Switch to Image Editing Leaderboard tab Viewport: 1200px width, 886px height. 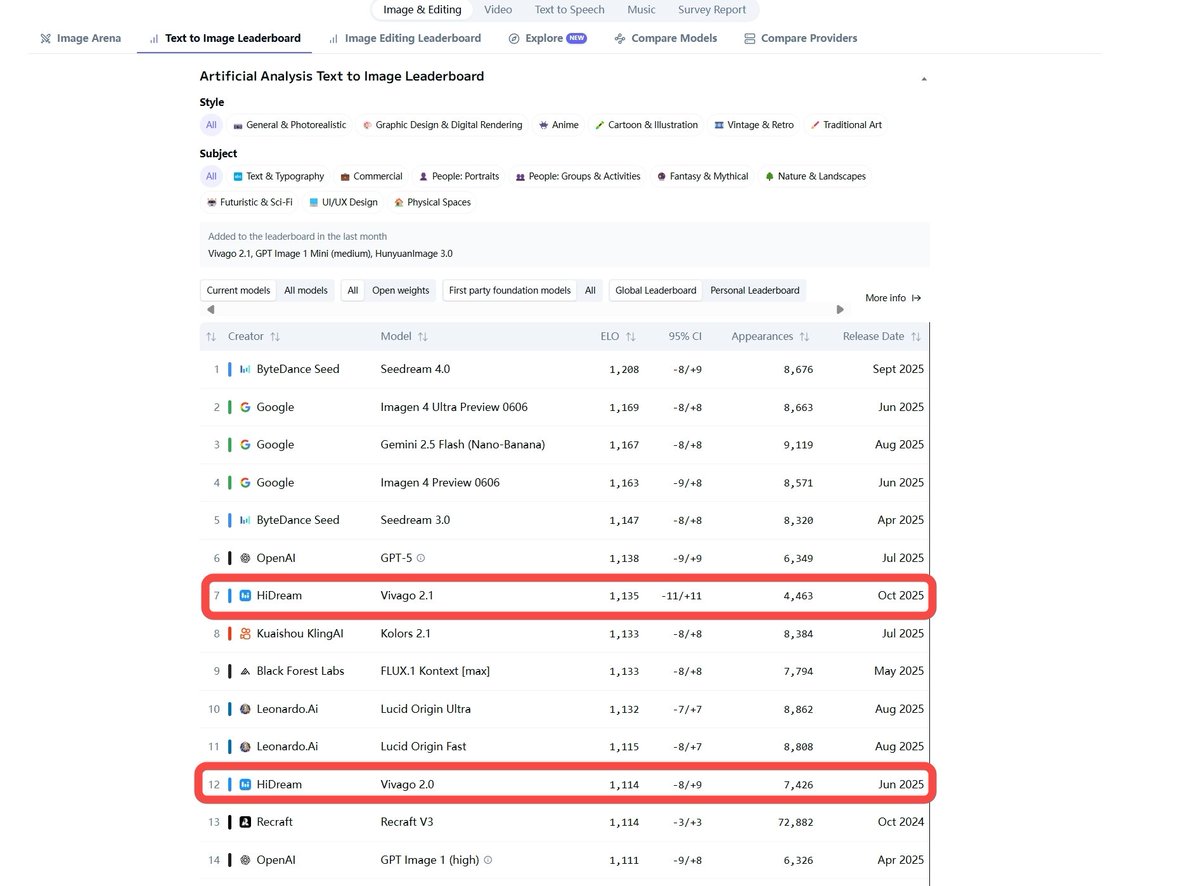point(404,38)
